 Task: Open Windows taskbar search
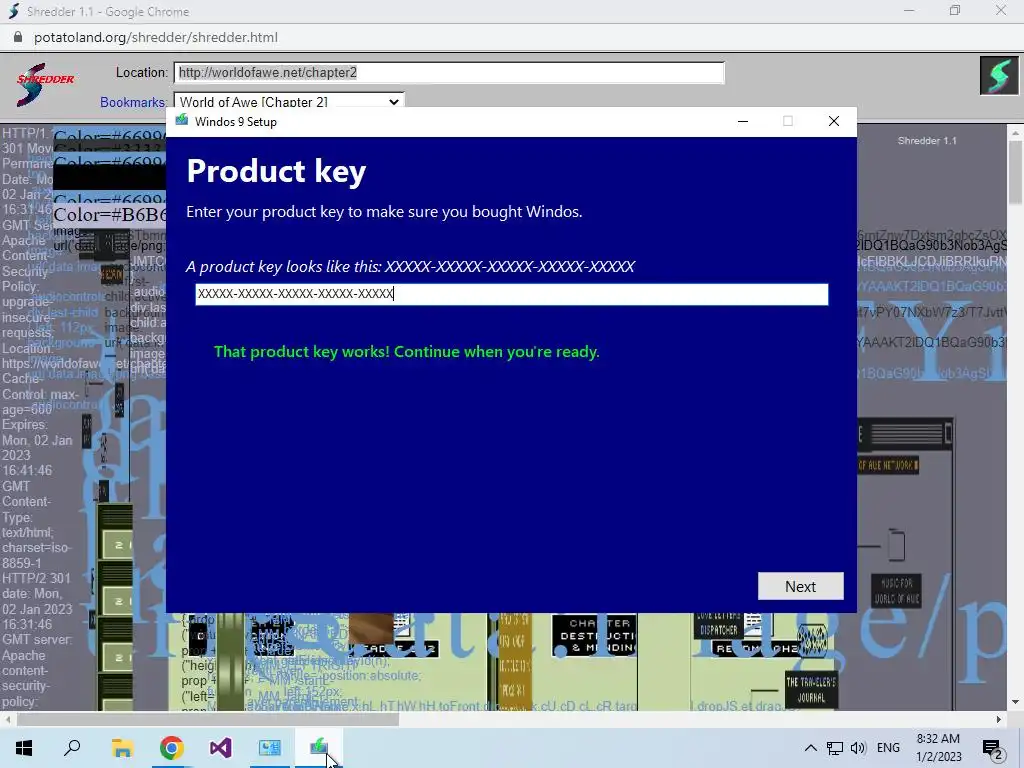click(72, 748)
